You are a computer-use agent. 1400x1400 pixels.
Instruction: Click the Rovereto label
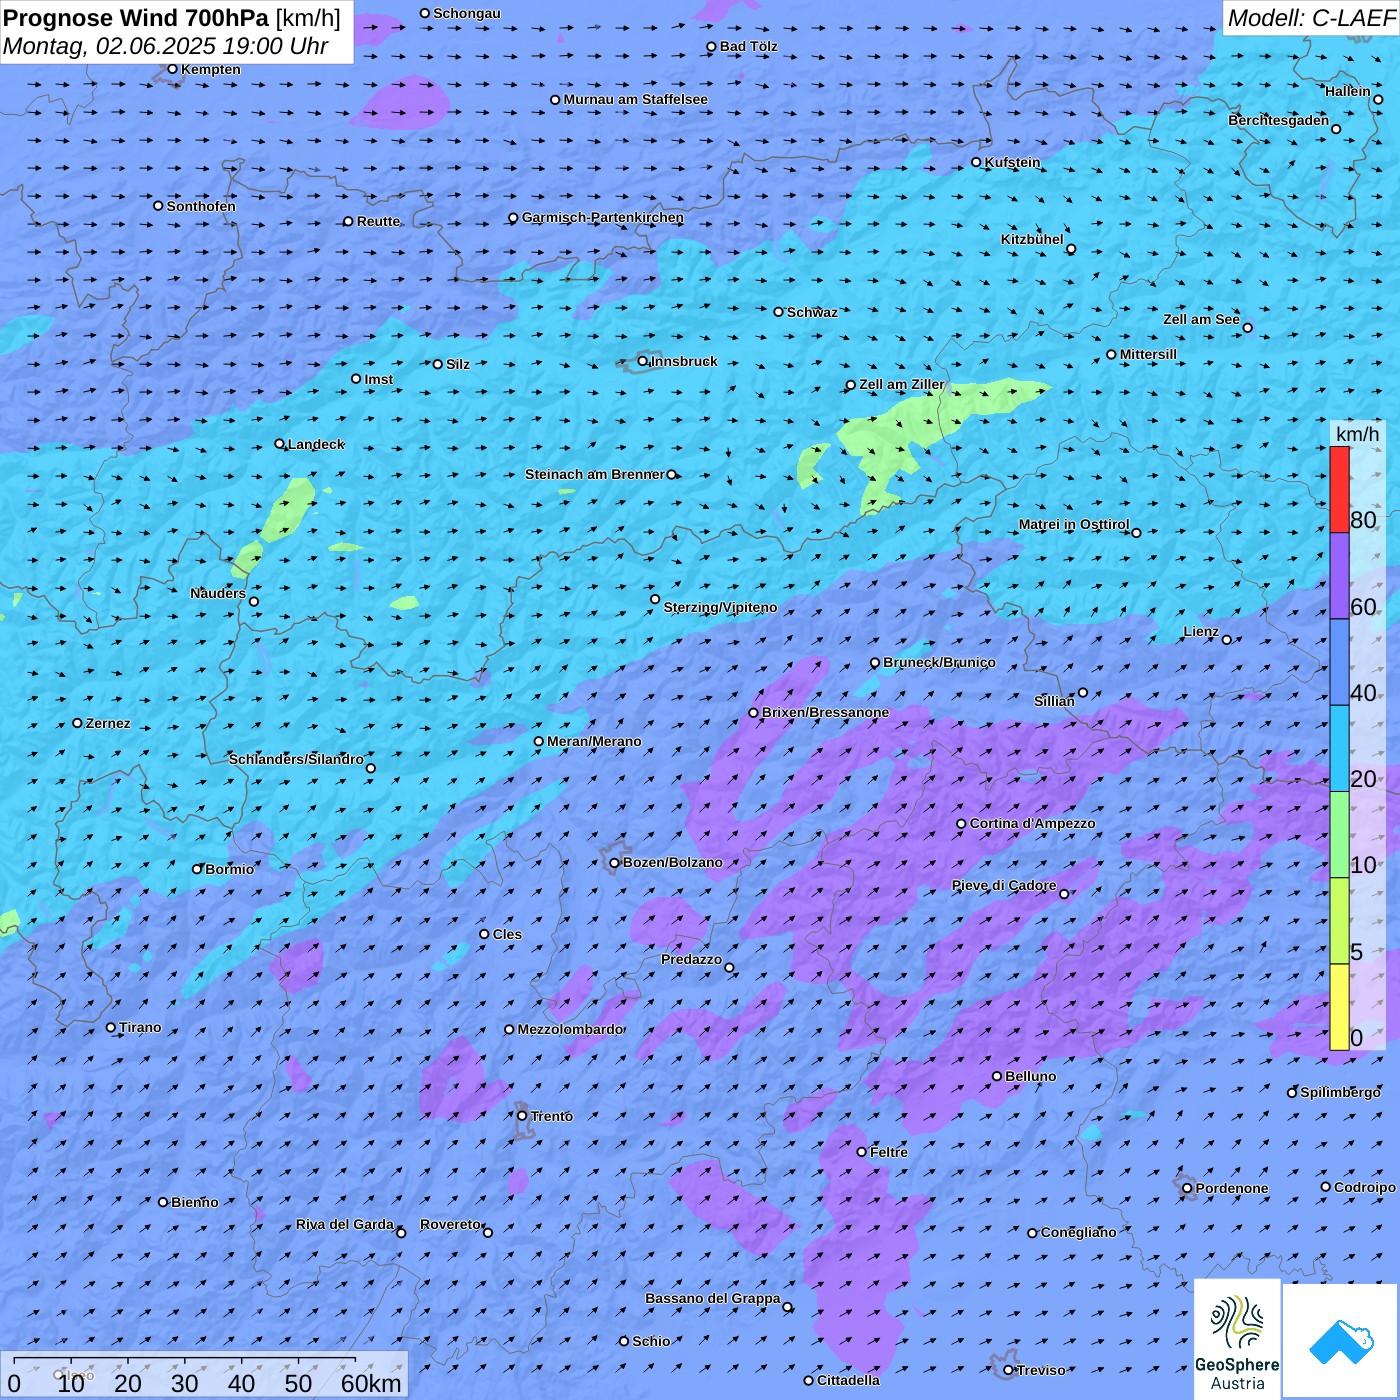click(x=450, y=1224)
